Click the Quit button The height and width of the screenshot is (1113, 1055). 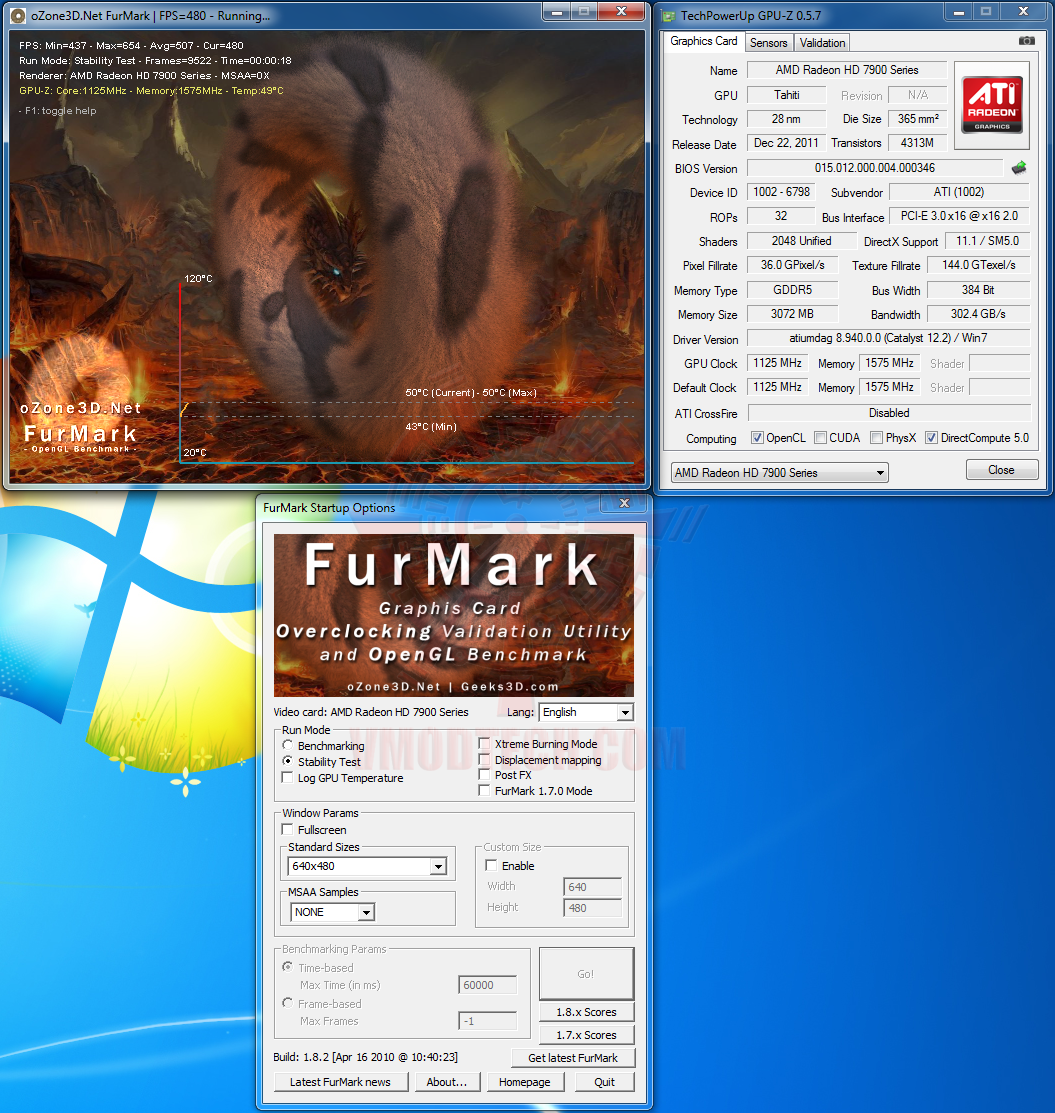(605, 1082)
